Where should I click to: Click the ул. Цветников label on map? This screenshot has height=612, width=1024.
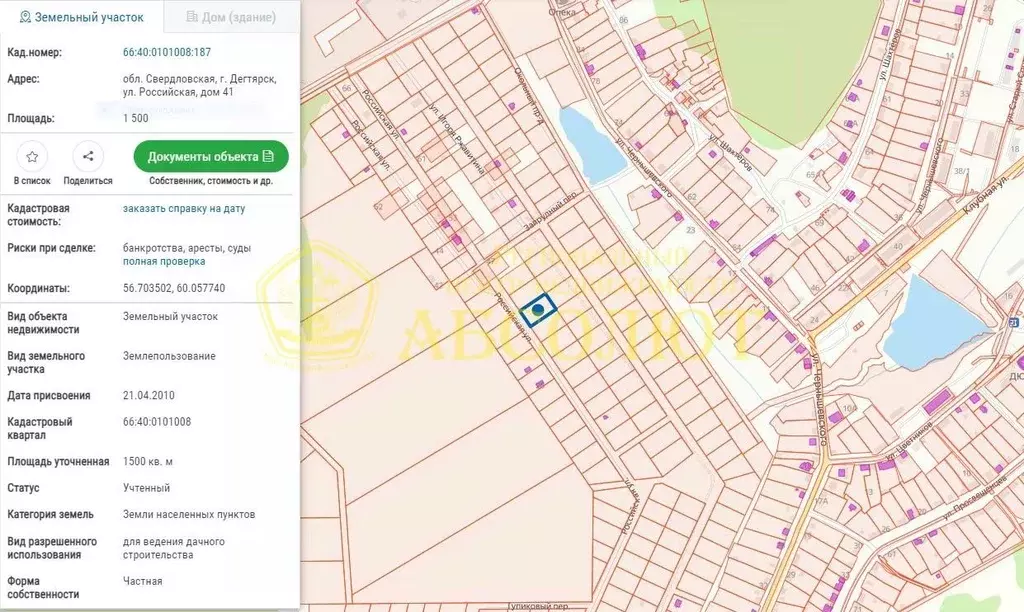(909, 442)
